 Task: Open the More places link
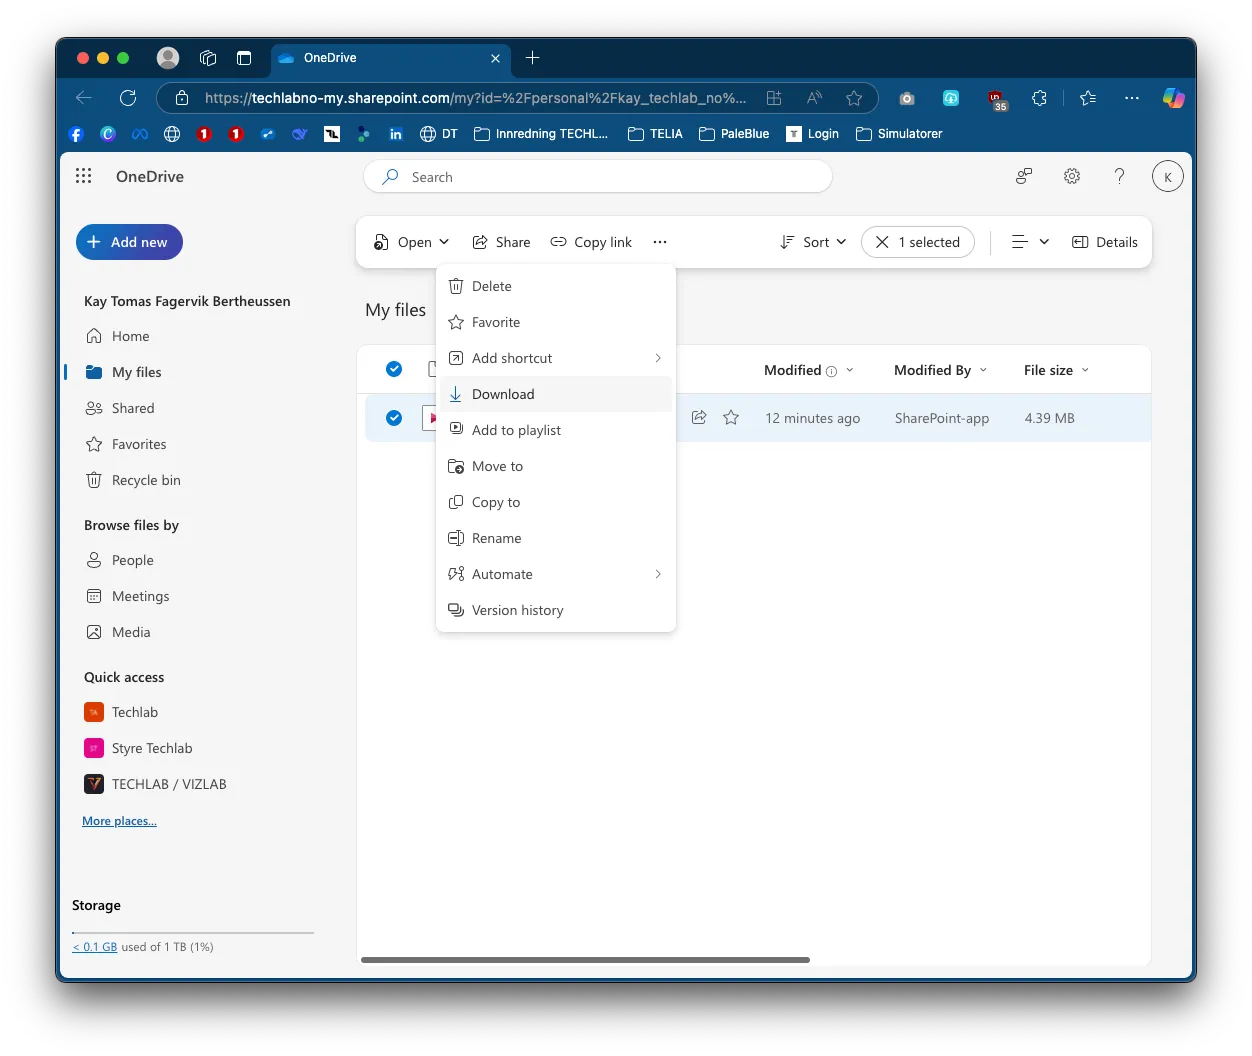(119, 821)
